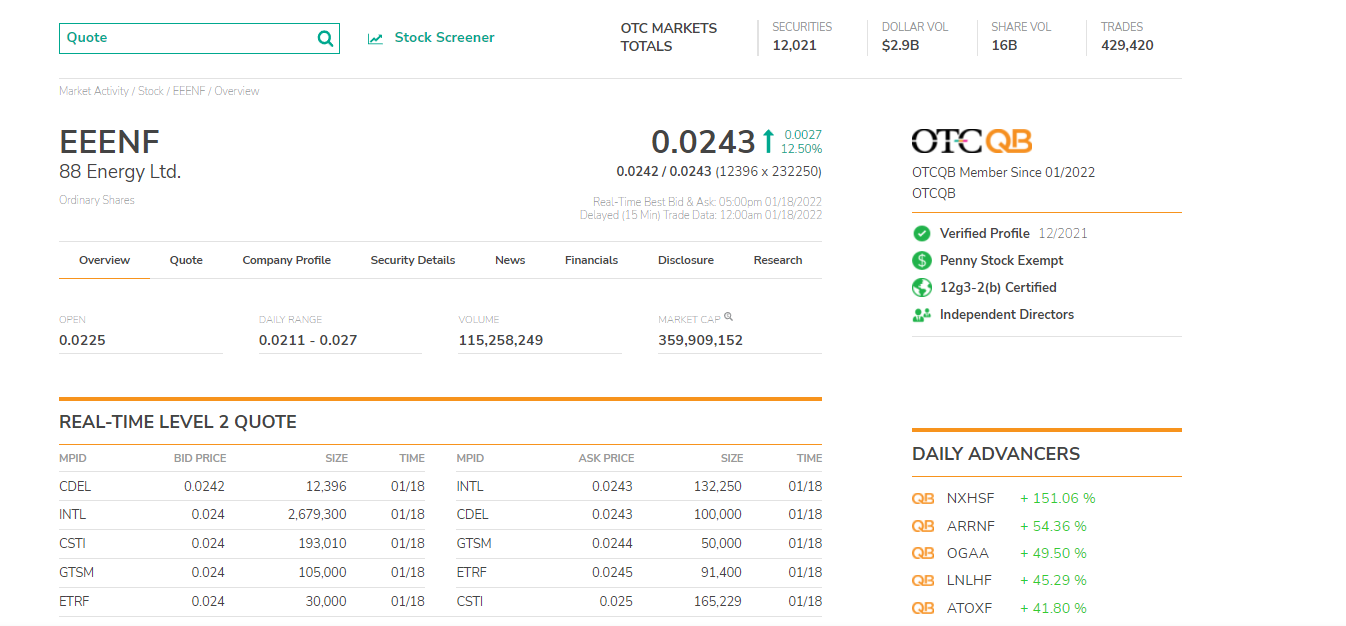Click the GTSM ask price 0.0244
This screenshot has width=1346, height=626.
(x=612, y=544)
